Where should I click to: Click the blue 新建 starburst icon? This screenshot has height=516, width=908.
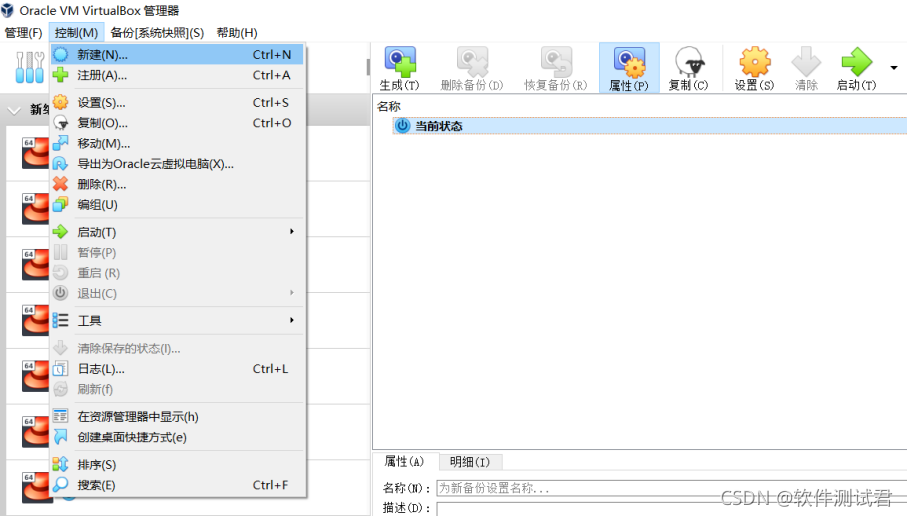click(x=61, y=54)
